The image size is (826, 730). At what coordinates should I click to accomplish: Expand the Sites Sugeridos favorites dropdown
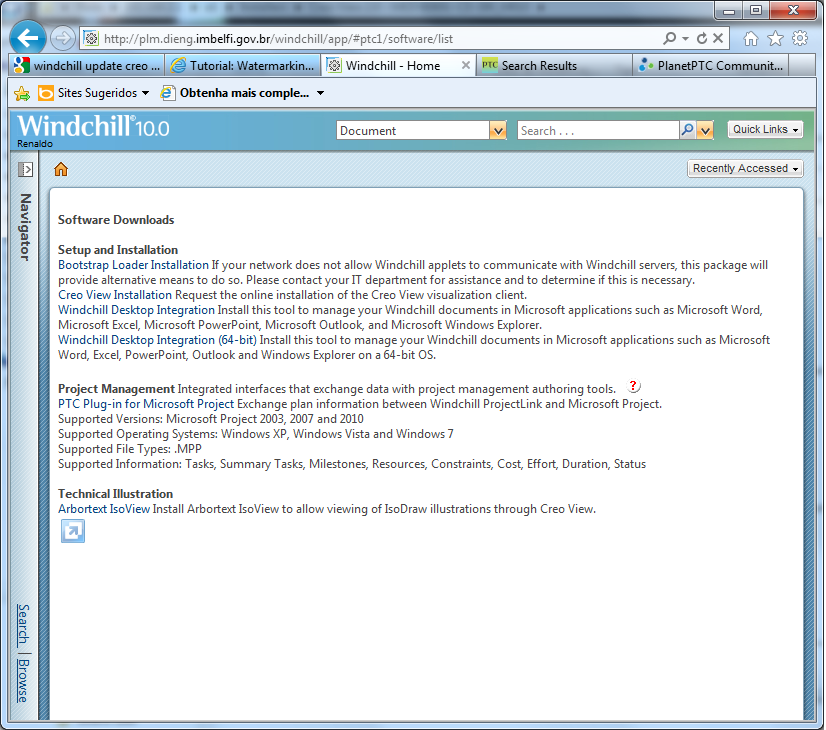click(x=145, y=93)
